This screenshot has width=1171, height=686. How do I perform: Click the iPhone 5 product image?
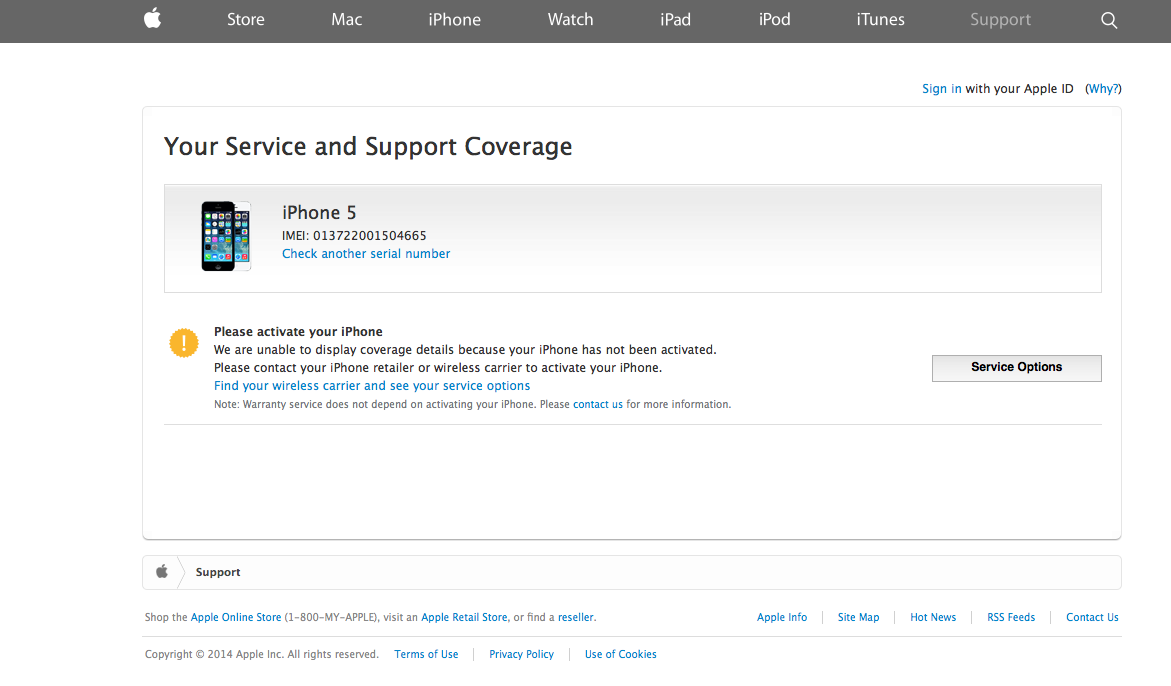click(x=225, y=236)
